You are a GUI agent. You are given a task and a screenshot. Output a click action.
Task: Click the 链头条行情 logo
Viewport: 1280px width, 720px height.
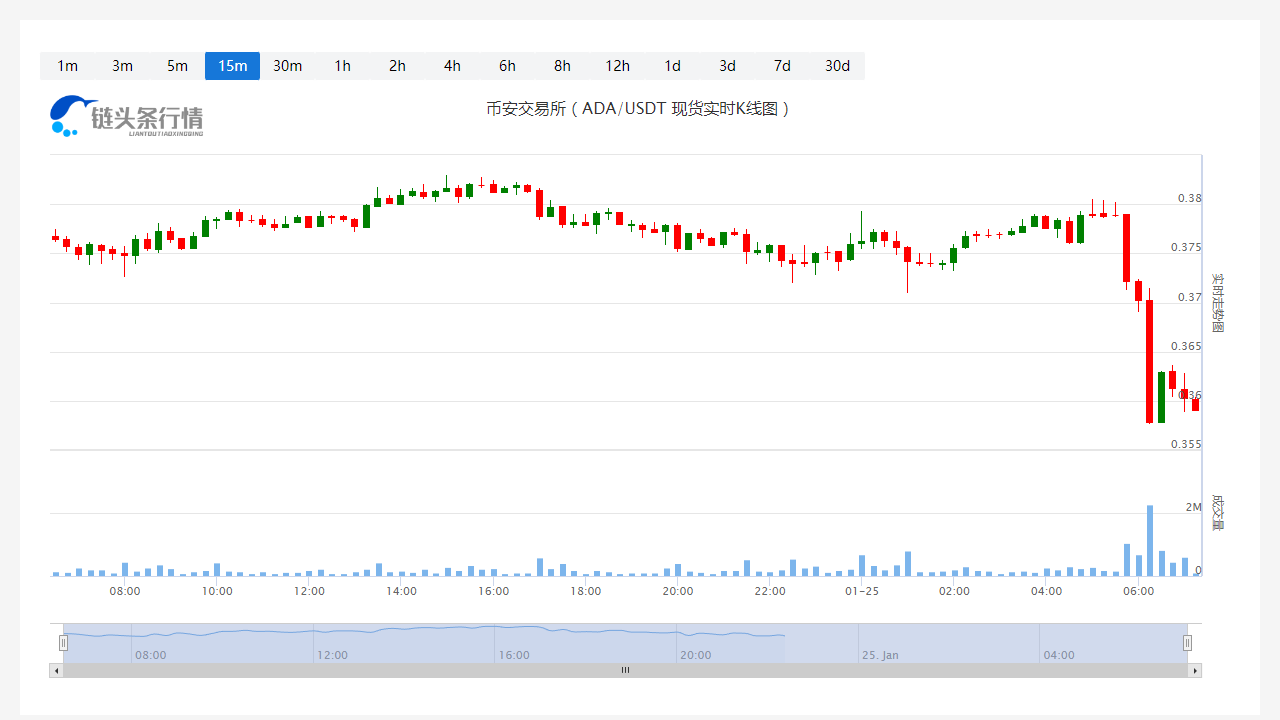(126, 116)
